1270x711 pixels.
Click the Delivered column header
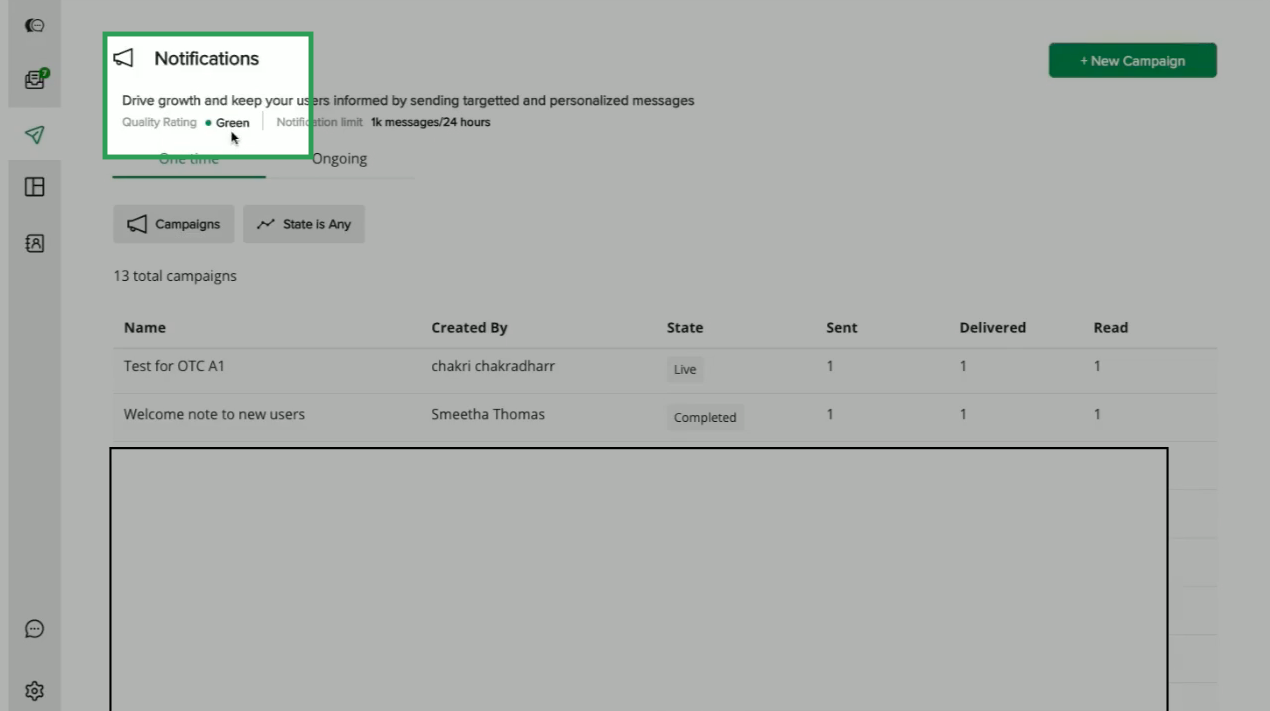[992, 327]
